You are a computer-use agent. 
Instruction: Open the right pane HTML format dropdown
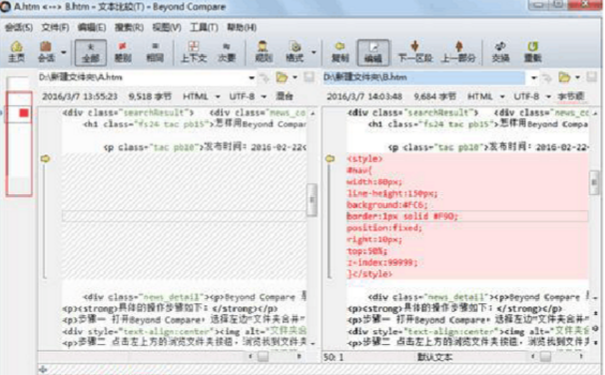coord(486,96)
